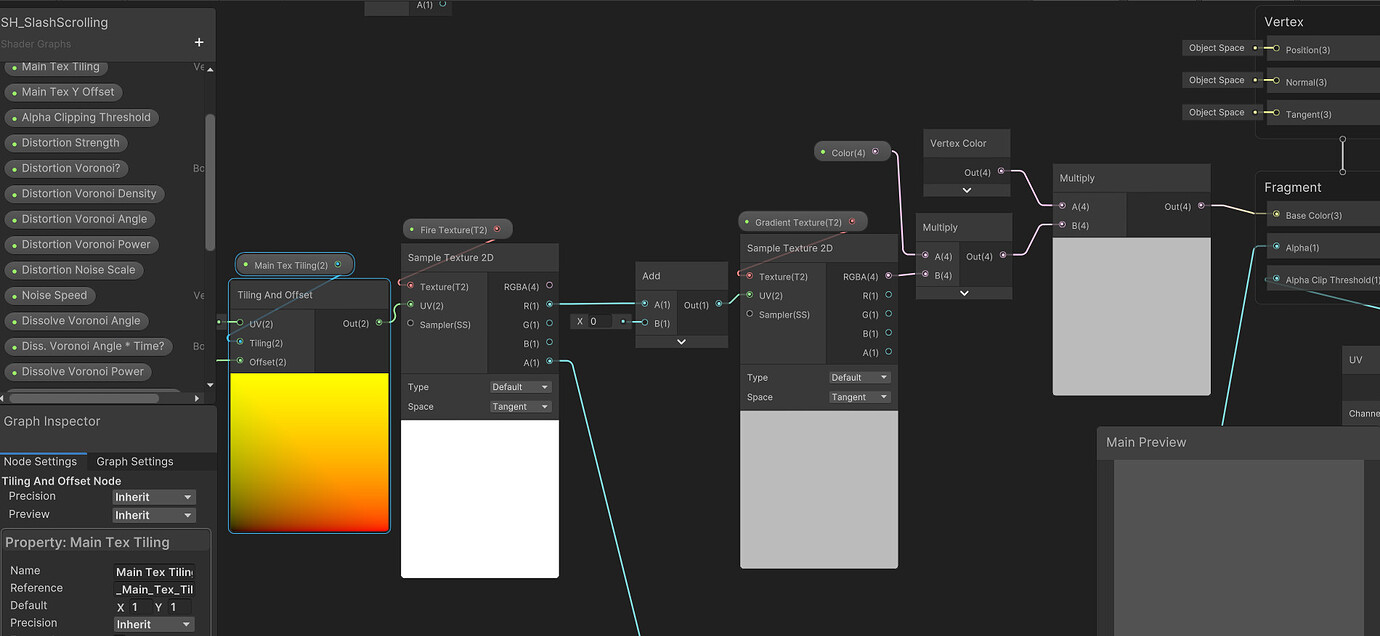Click the A(1) input port on the Add node
This screenshot has height=636, width=1380.
[646, 304]
